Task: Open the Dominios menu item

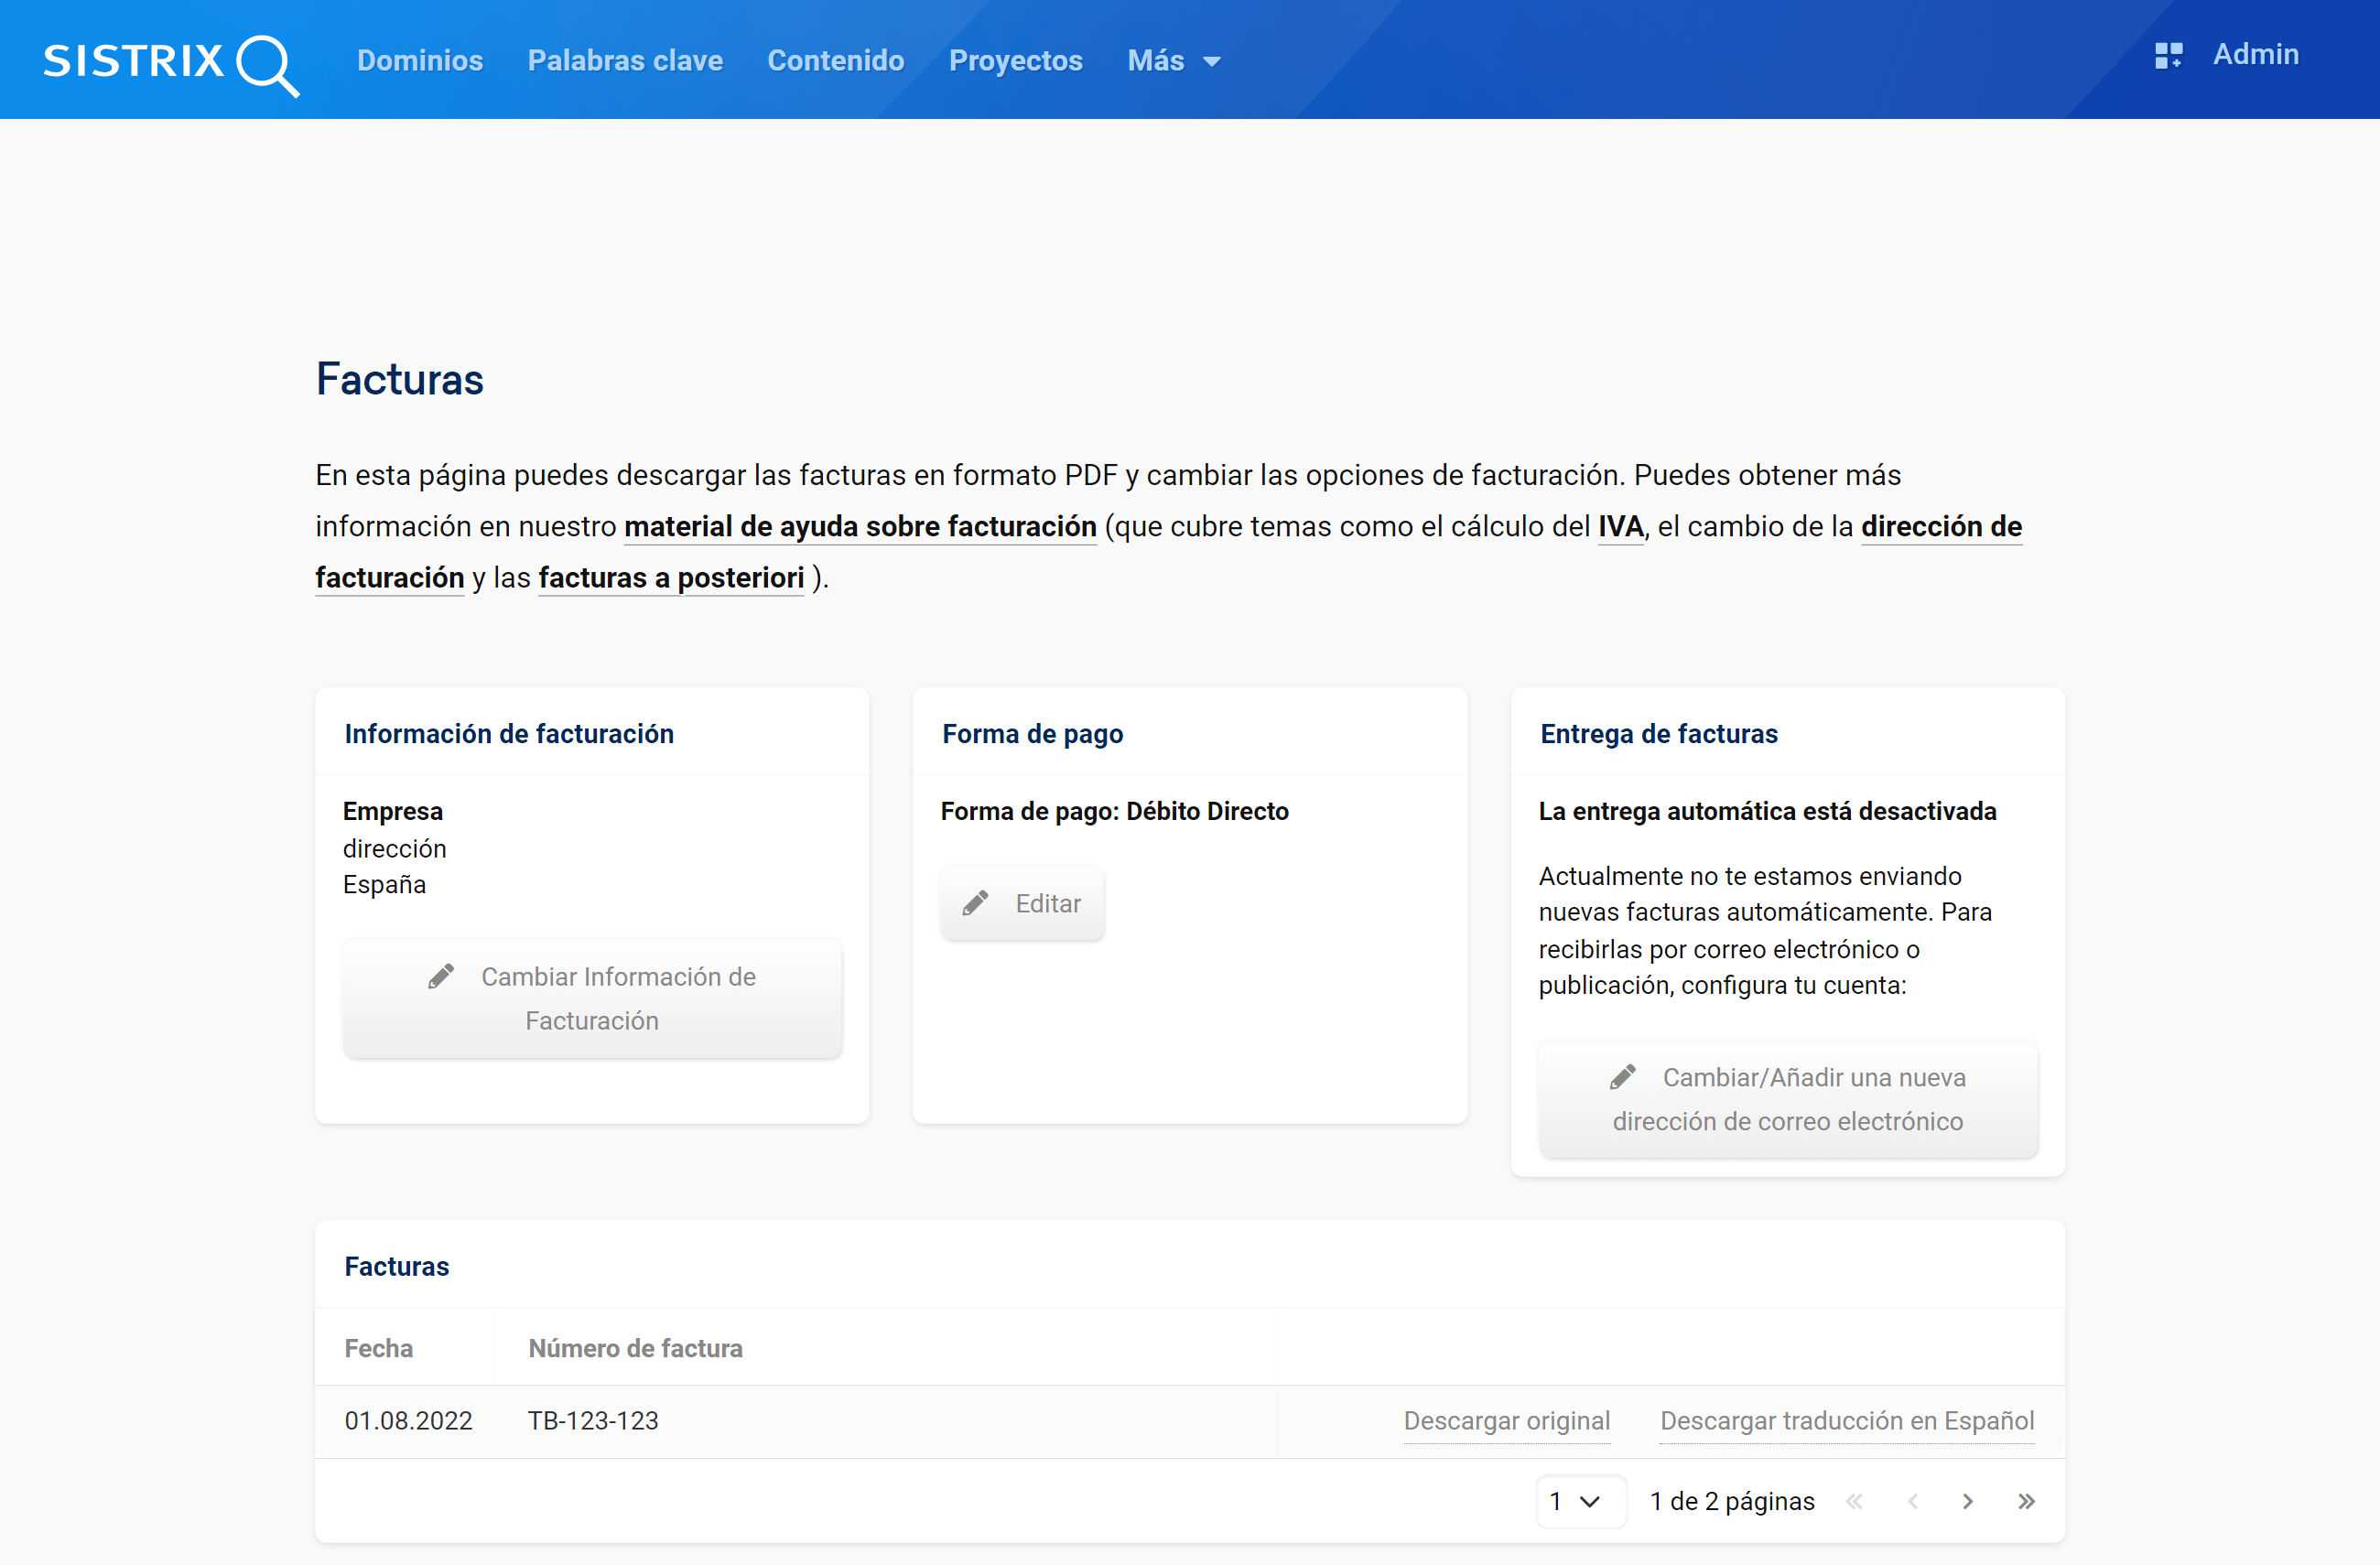Action: 420,61
